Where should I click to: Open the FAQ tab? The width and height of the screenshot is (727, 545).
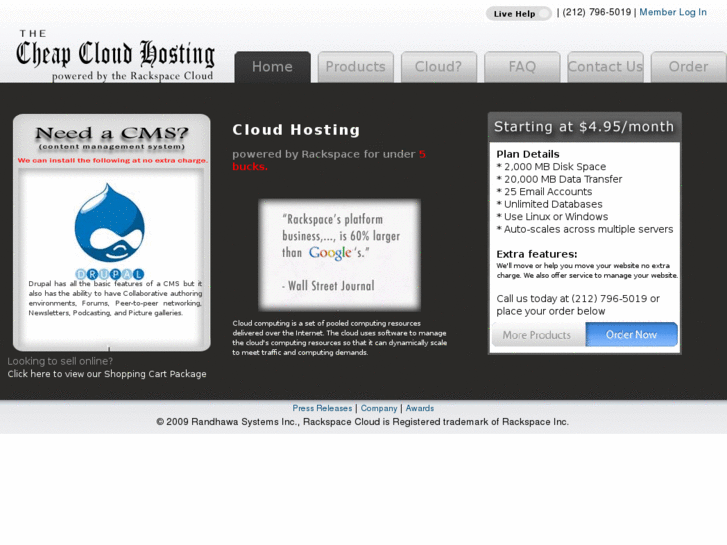[522, 67]
